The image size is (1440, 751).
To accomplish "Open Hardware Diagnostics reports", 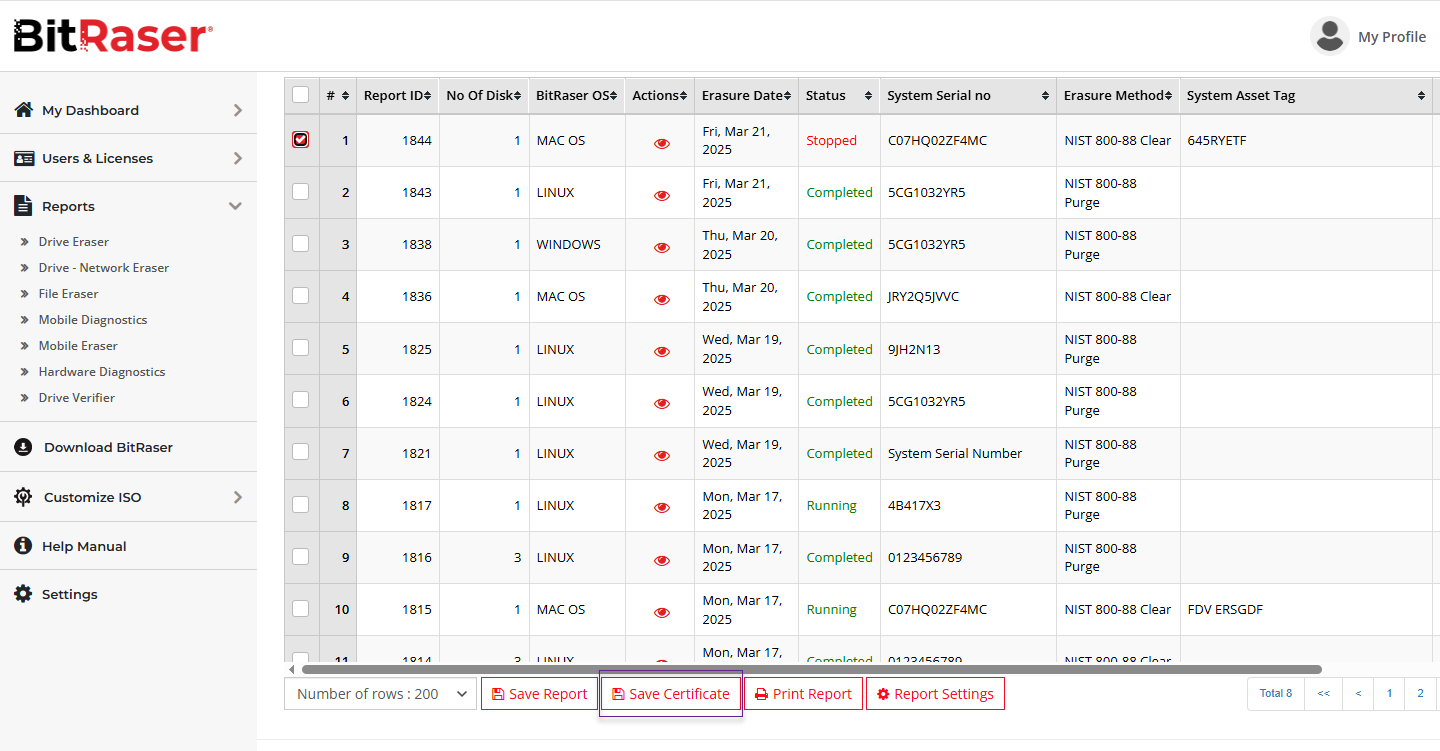I will tap(102, 372).
